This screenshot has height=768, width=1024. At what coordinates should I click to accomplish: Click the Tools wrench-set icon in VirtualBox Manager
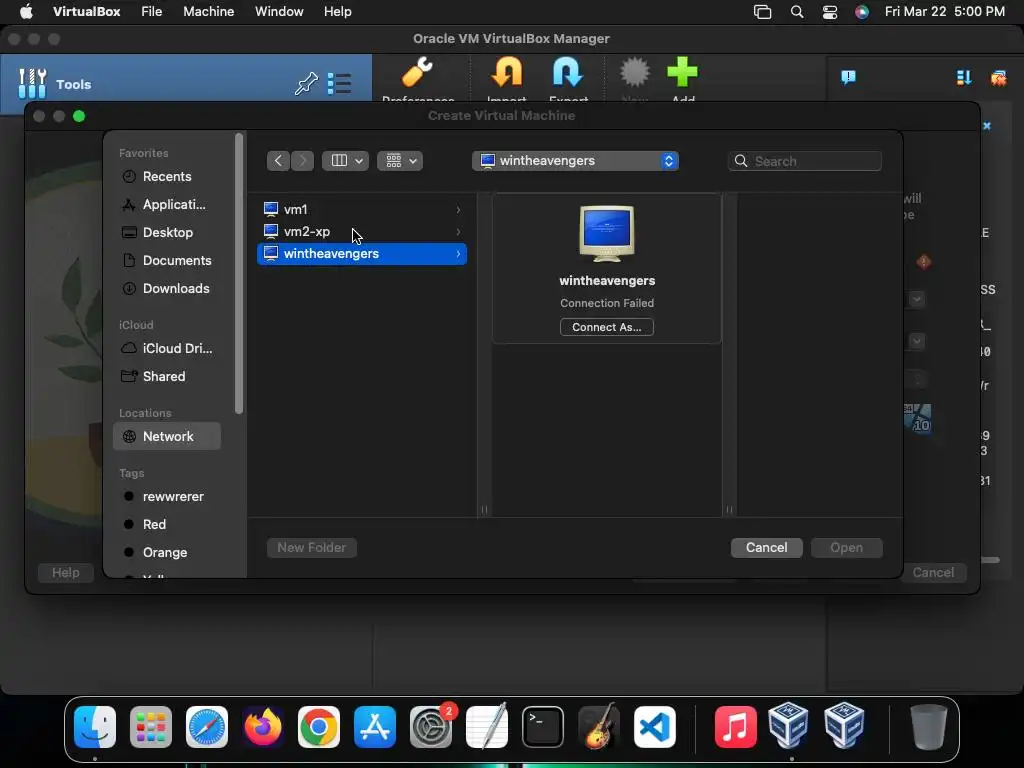pos(32,84)
